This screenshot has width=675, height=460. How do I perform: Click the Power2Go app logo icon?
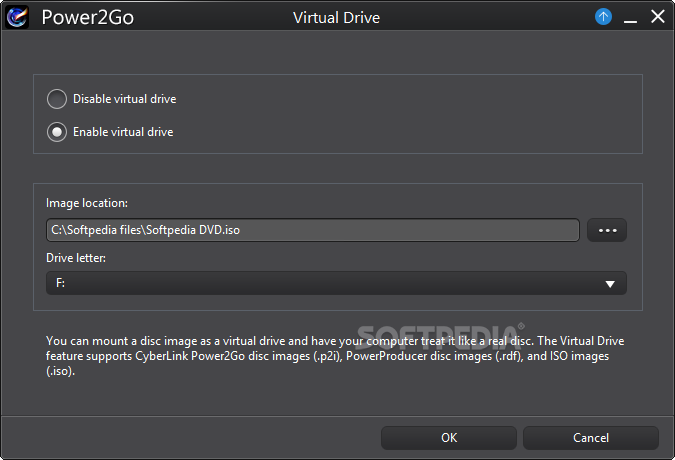click(17, 17)
